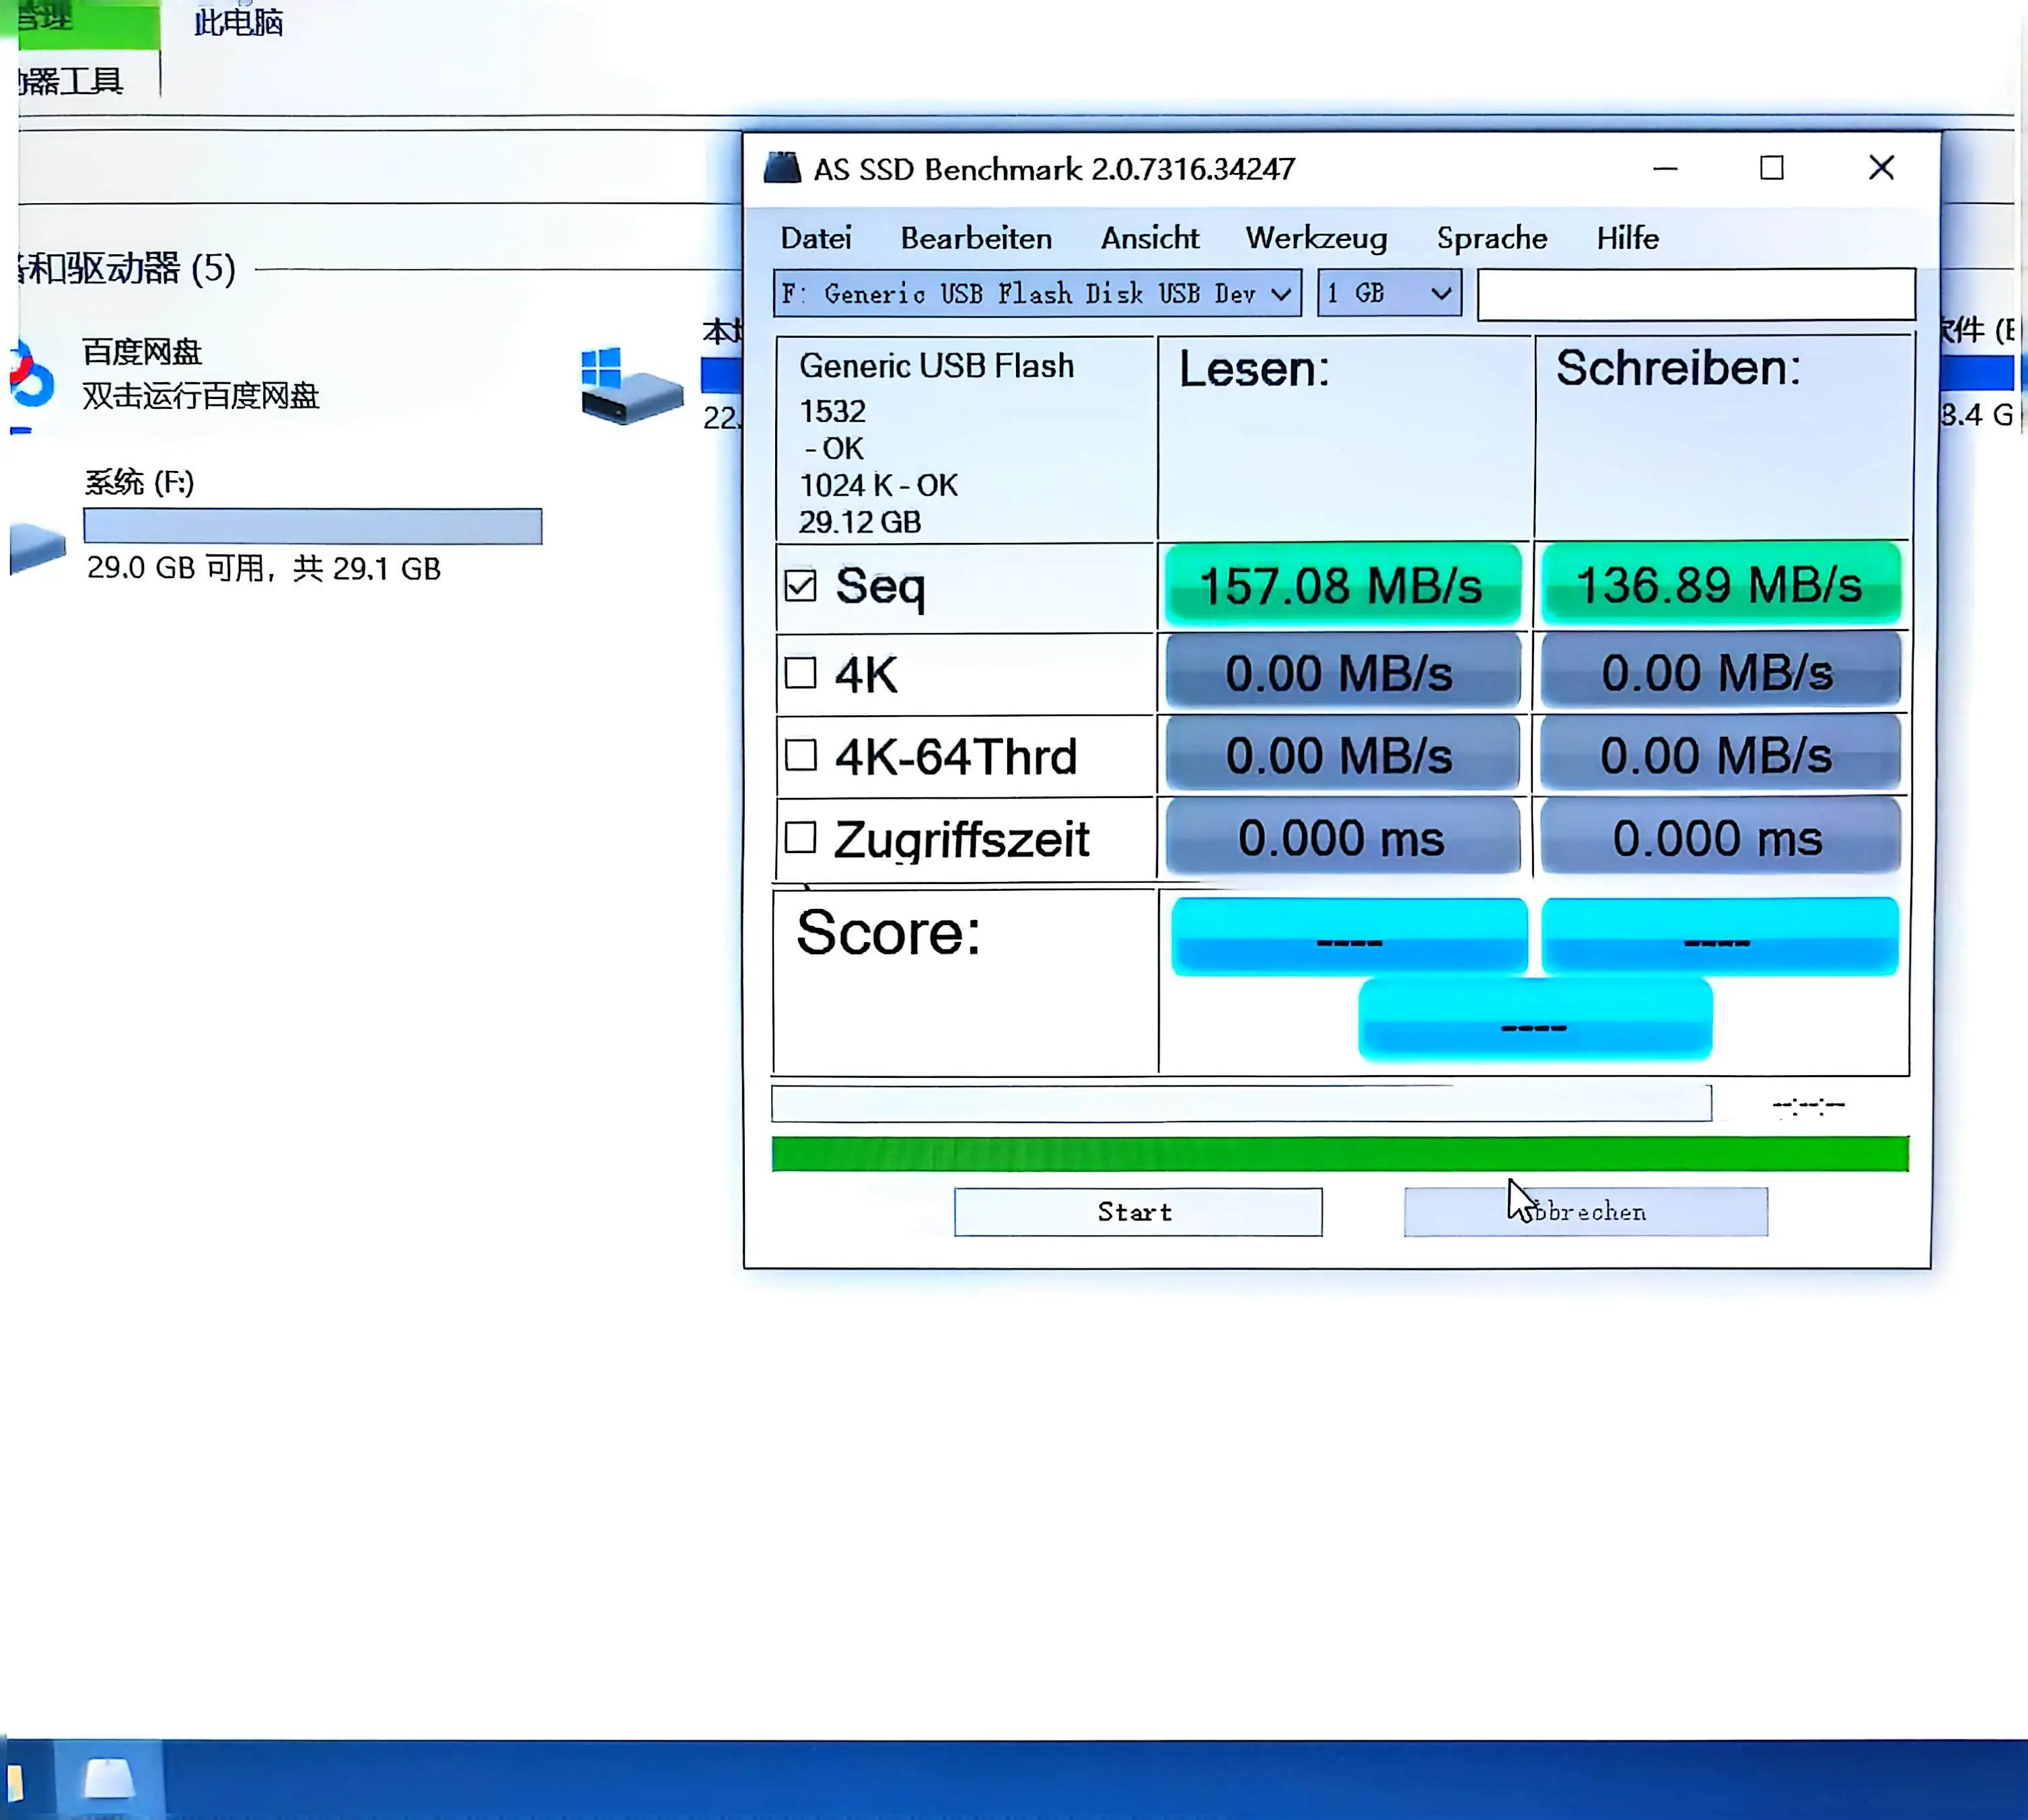Open the Datei menu
The height and width of the screenshot is (1820, 2028).
tap(815, 238)
